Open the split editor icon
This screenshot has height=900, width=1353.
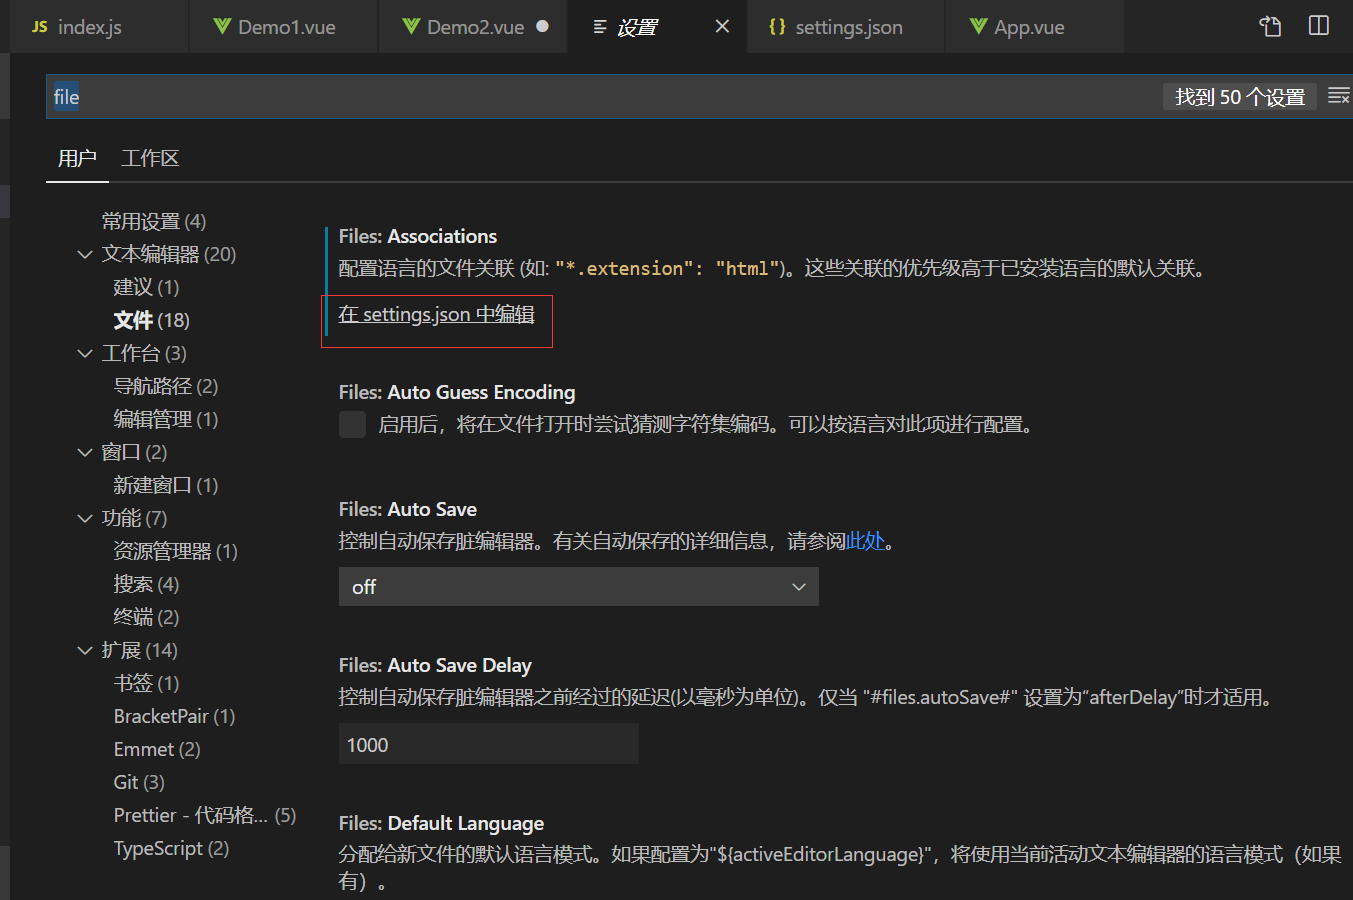pos(1318,26)
